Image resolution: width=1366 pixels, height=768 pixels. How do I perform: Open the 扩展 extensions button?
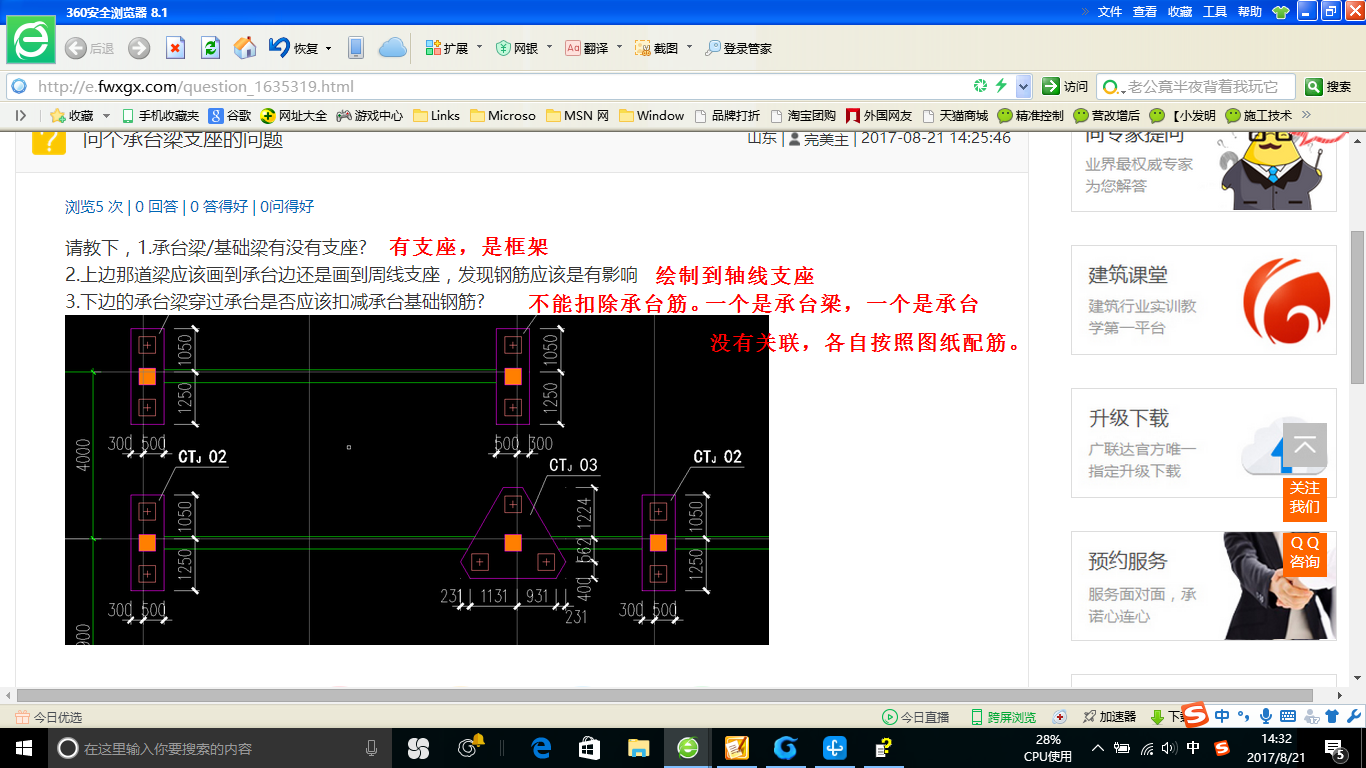[447, 48]
